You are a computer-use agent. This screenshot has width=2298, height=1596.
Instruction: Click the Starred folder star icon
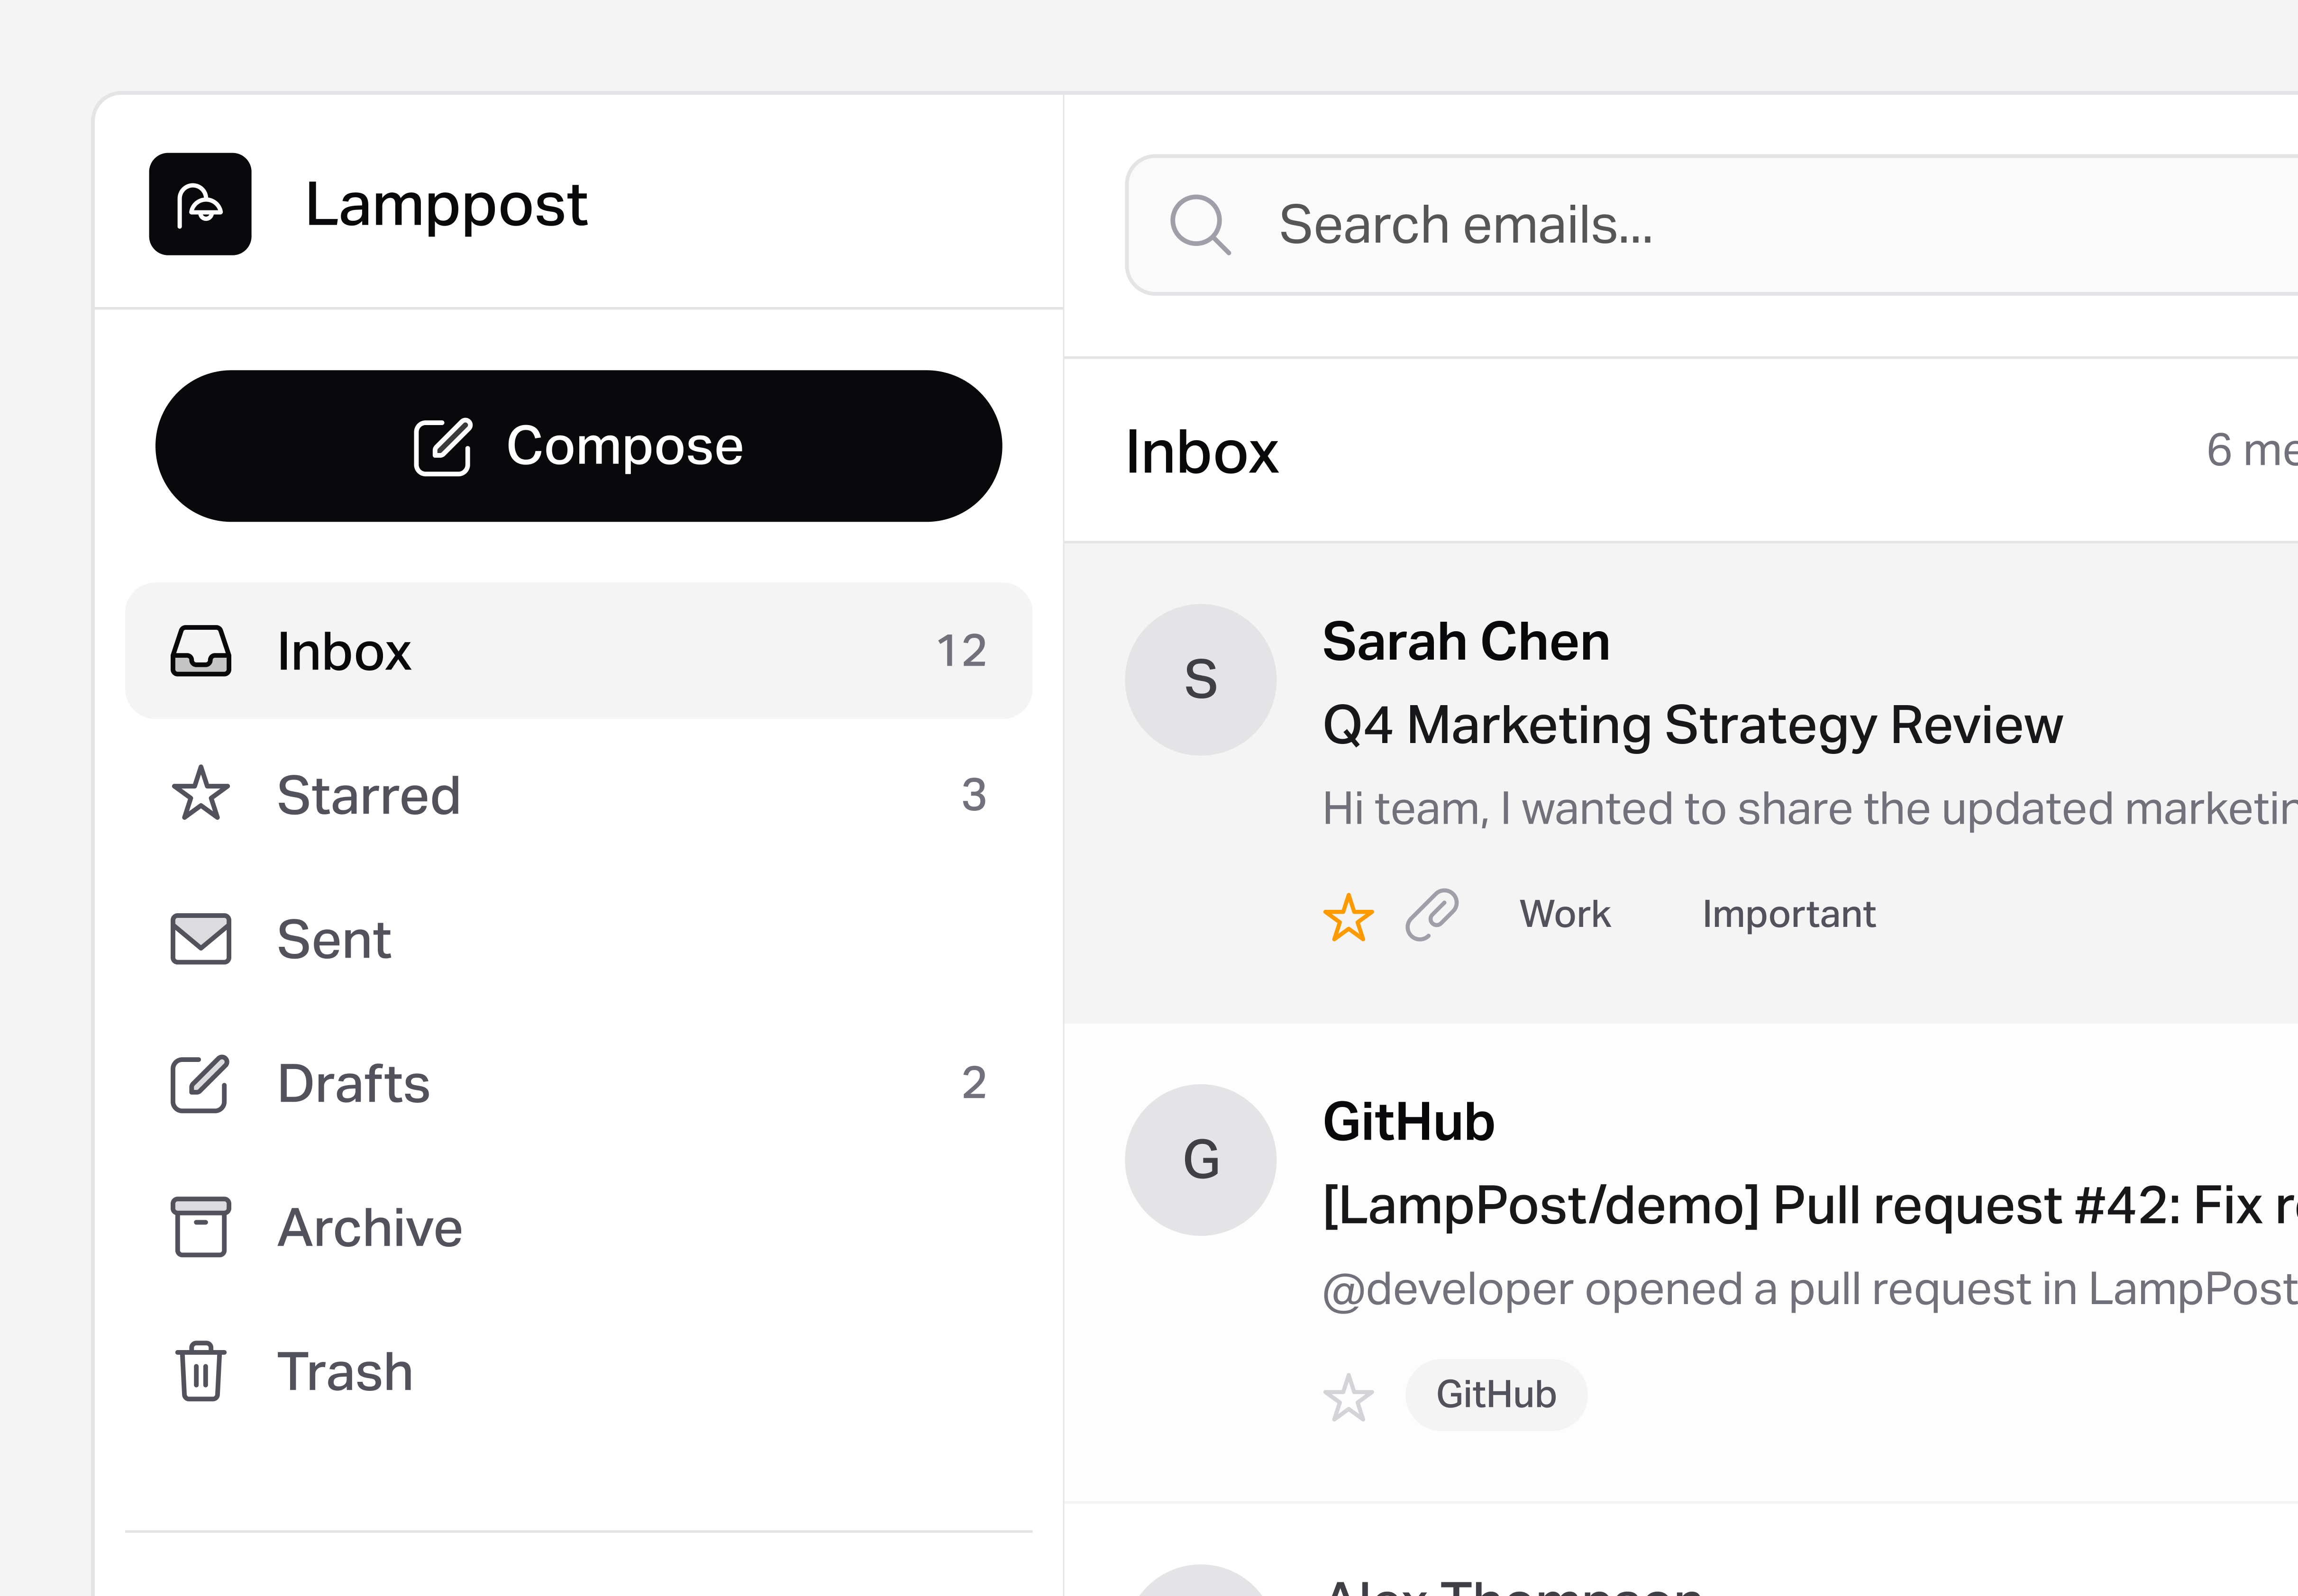[200, 795]
